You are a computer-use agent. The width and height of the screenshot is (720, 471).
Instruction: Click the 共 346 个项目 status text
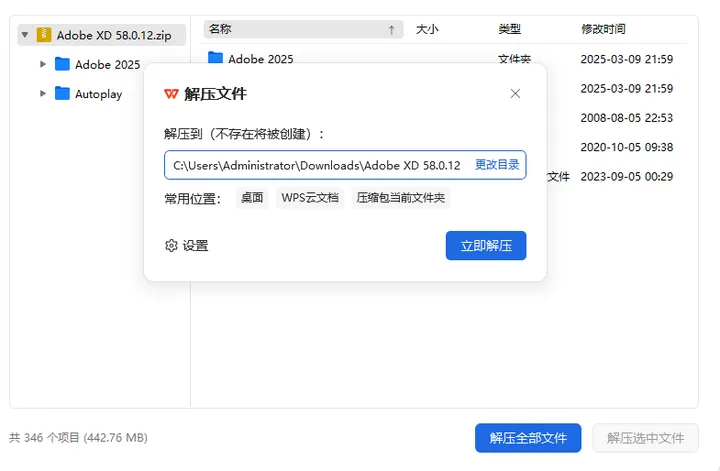point(79,438)
